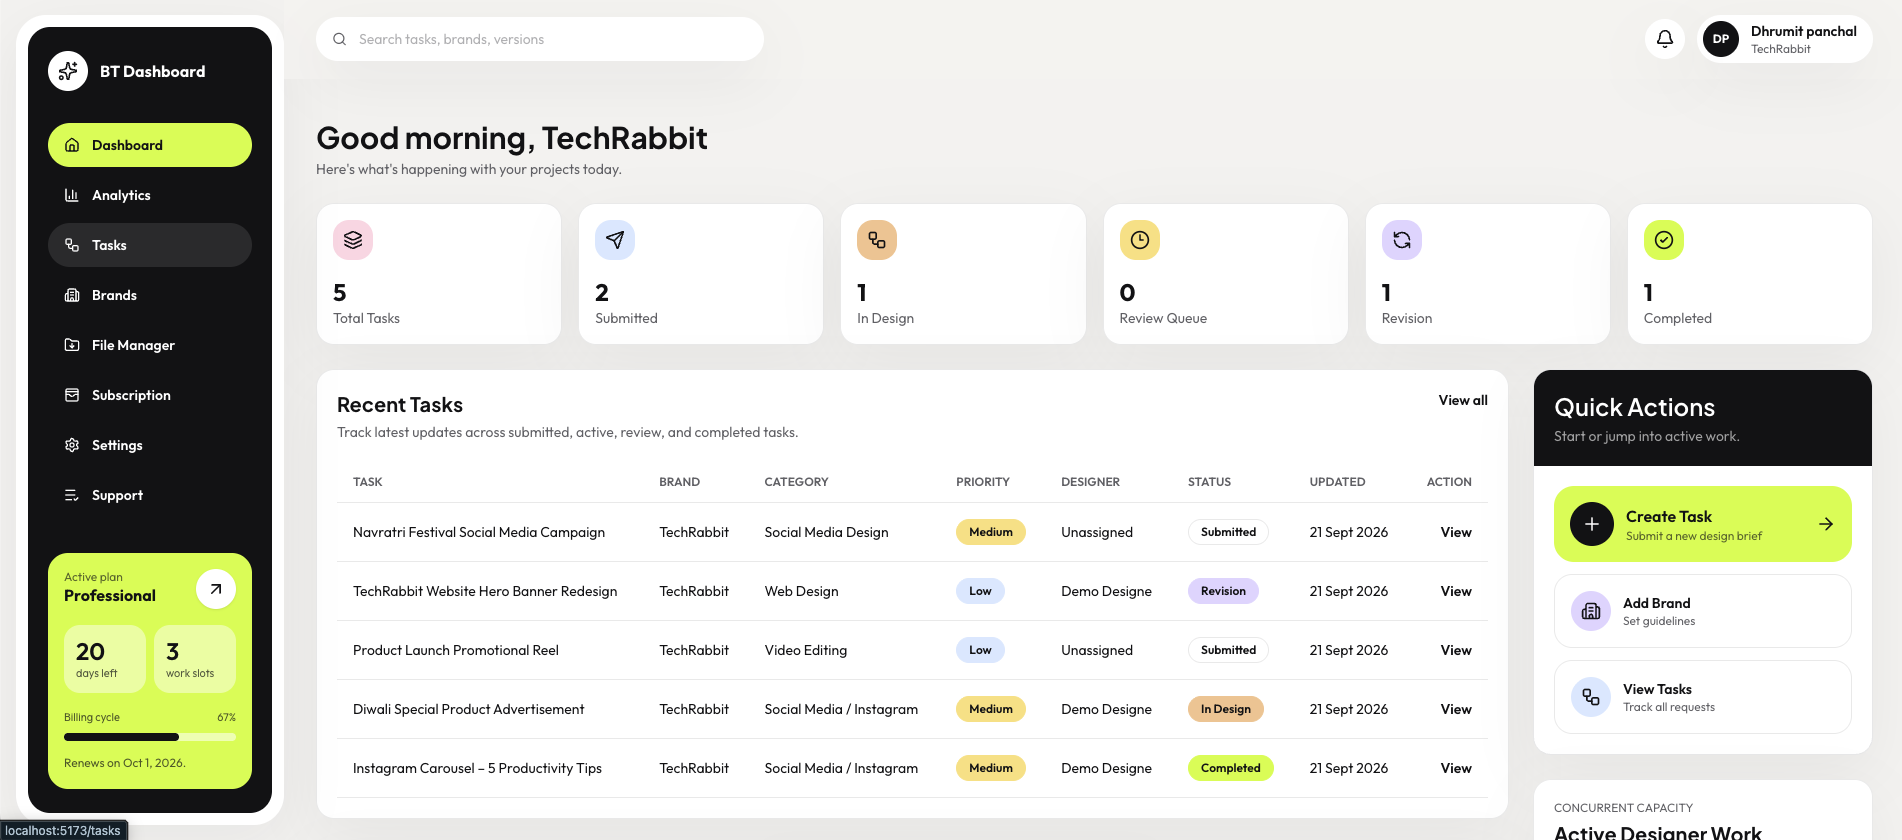
Task: Click the Add Brand quick action
Action: [1703, 611]
